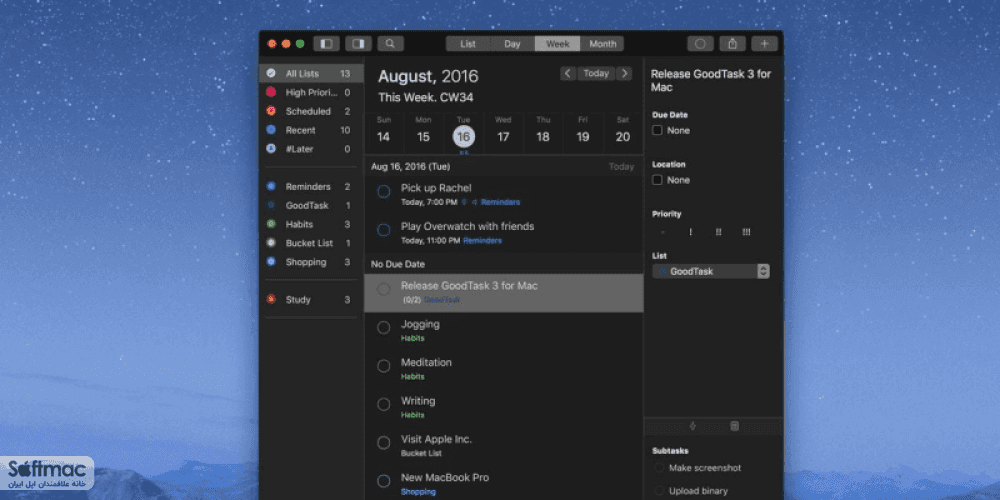Image resolution: width=1000 pixels, height=500 pixels.
Task: Click the GoodTask list icon in sidebar
Action: [271, 205]
